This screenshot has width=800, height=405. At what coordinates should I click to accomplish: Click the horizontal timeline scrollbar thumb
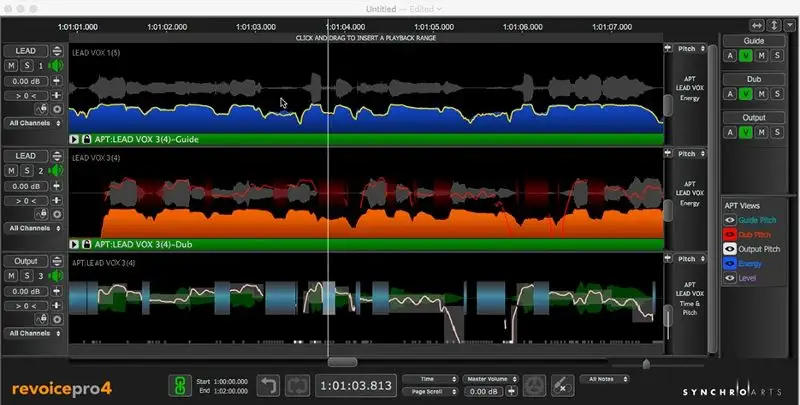(x=342, y=362)
